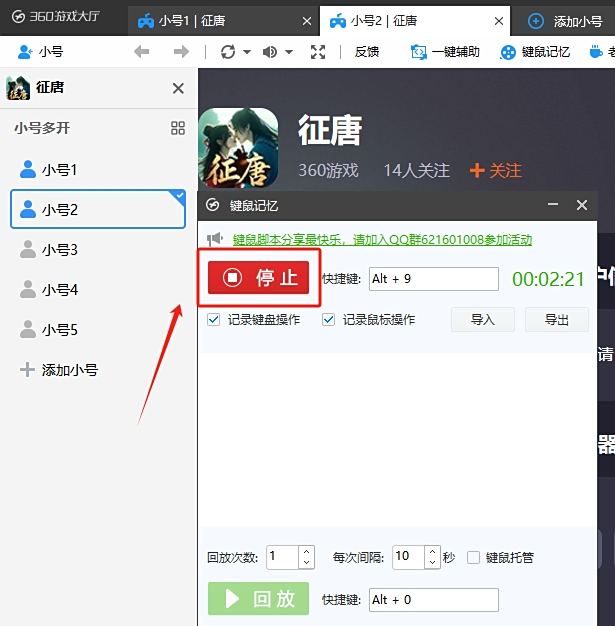Click the 导出 export button
The height and width of the screenshot is (626, 615).
coord(556,320)
